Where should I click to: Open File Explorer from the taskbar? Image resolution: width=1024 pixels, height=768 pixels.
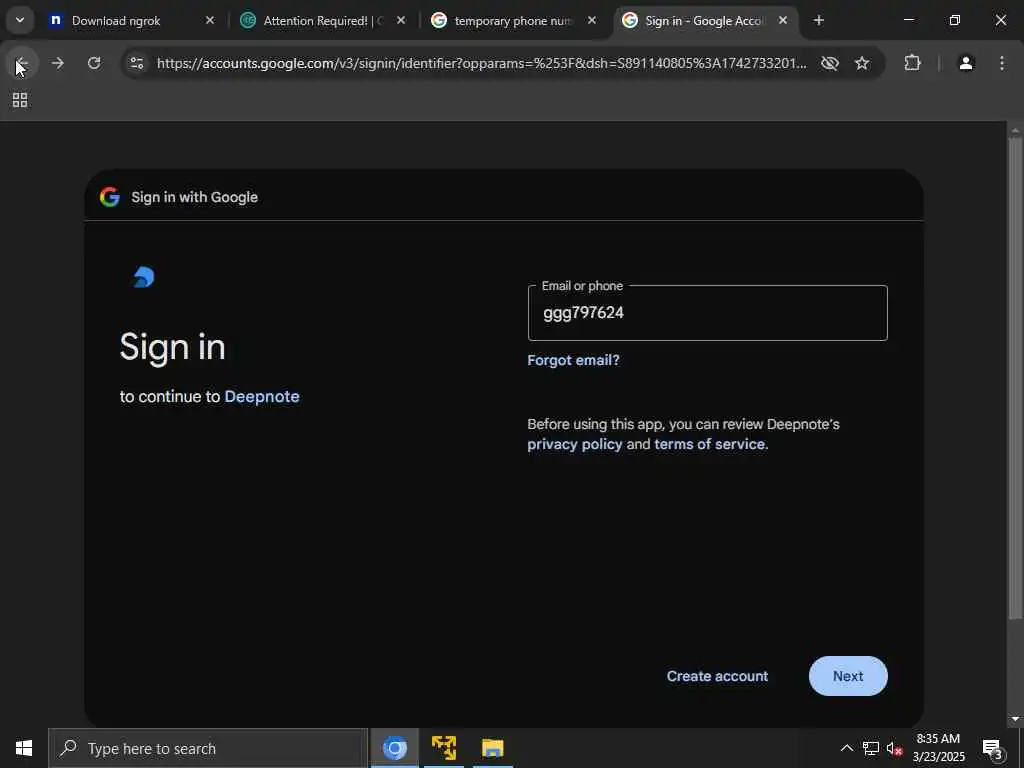[x=492, y=748]
